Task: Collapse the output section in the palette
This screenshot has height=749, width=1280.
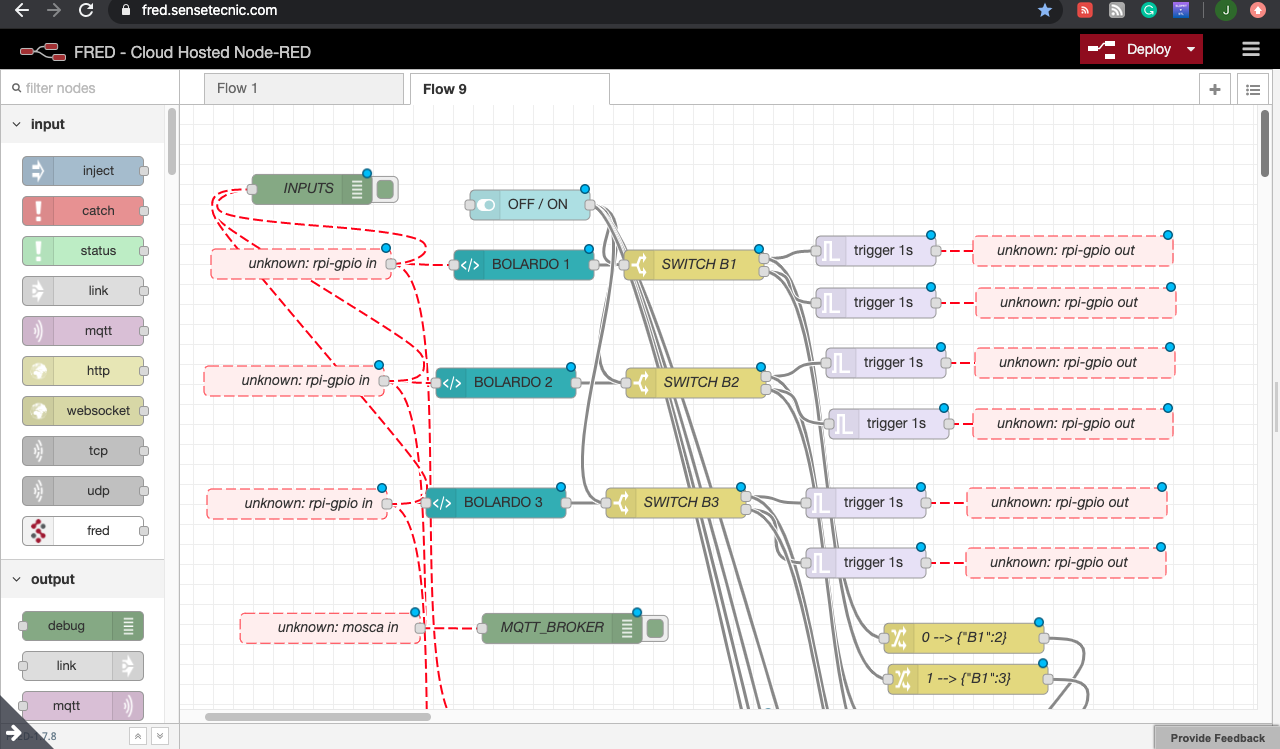Action: tap(16, 578)
